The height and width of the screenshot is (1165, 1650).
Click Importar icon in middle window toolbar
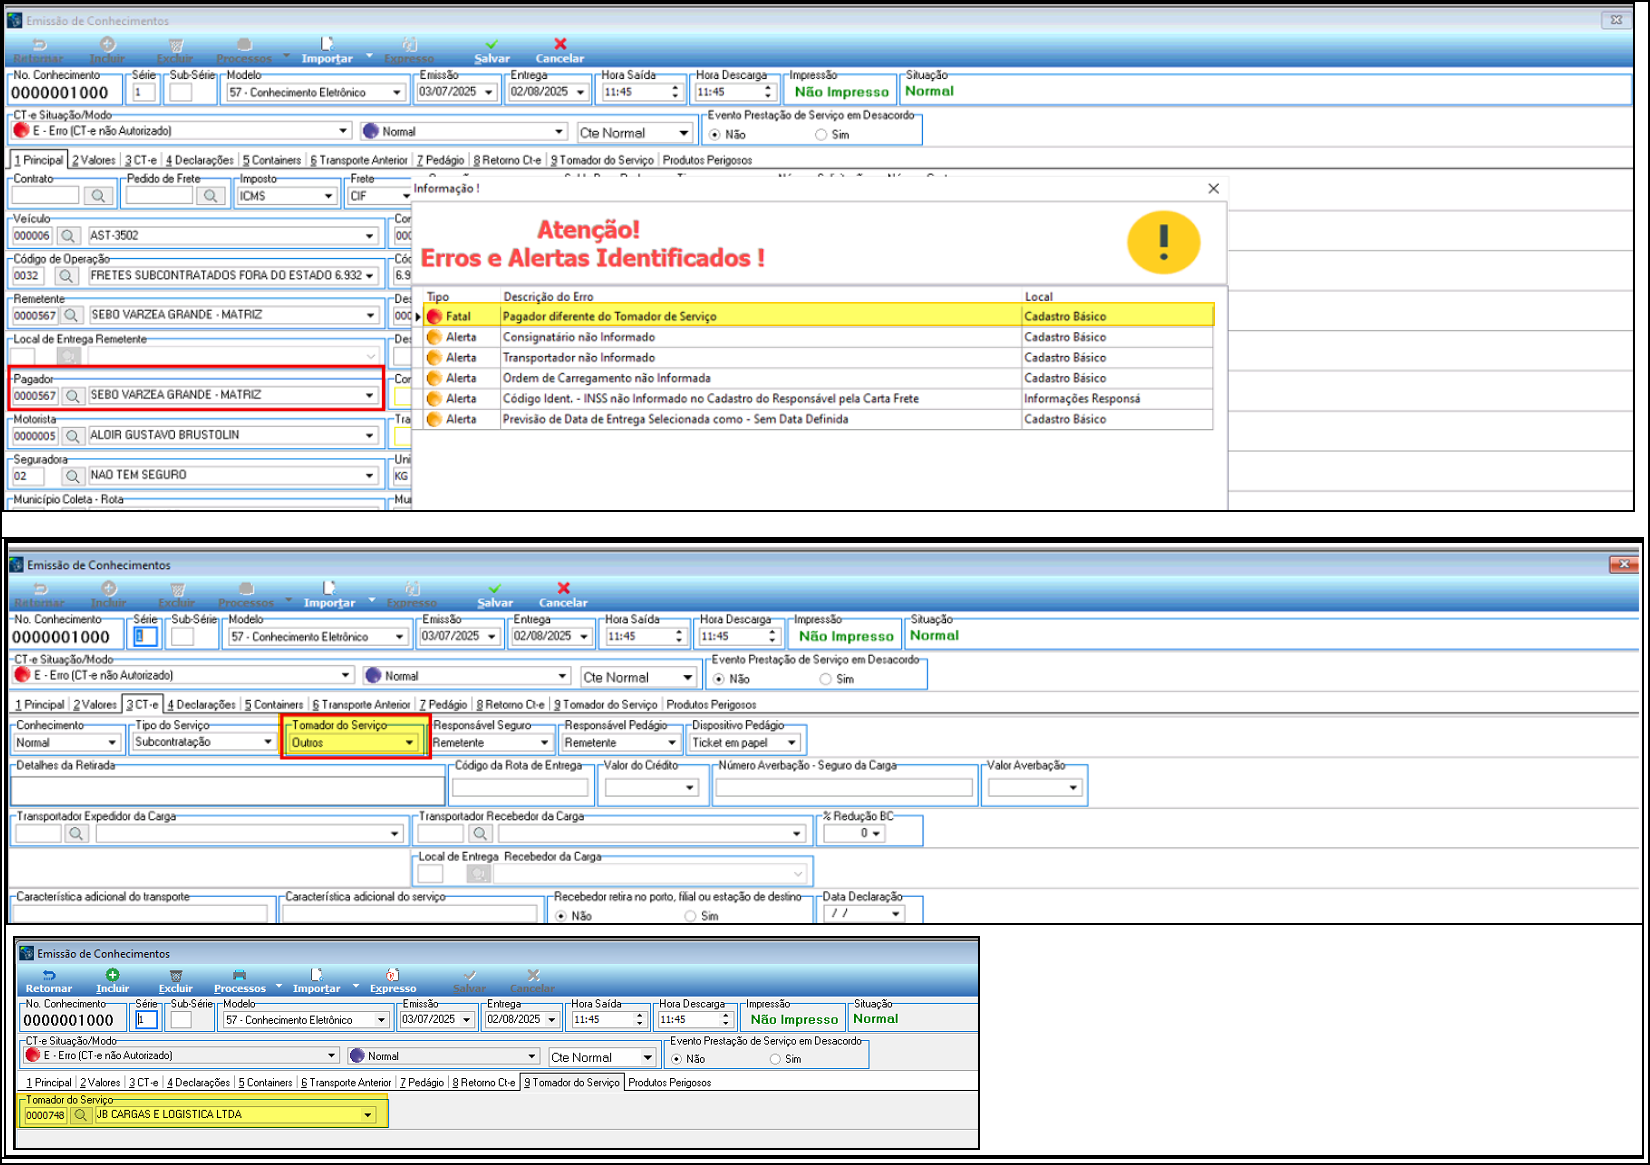(329, 588)
